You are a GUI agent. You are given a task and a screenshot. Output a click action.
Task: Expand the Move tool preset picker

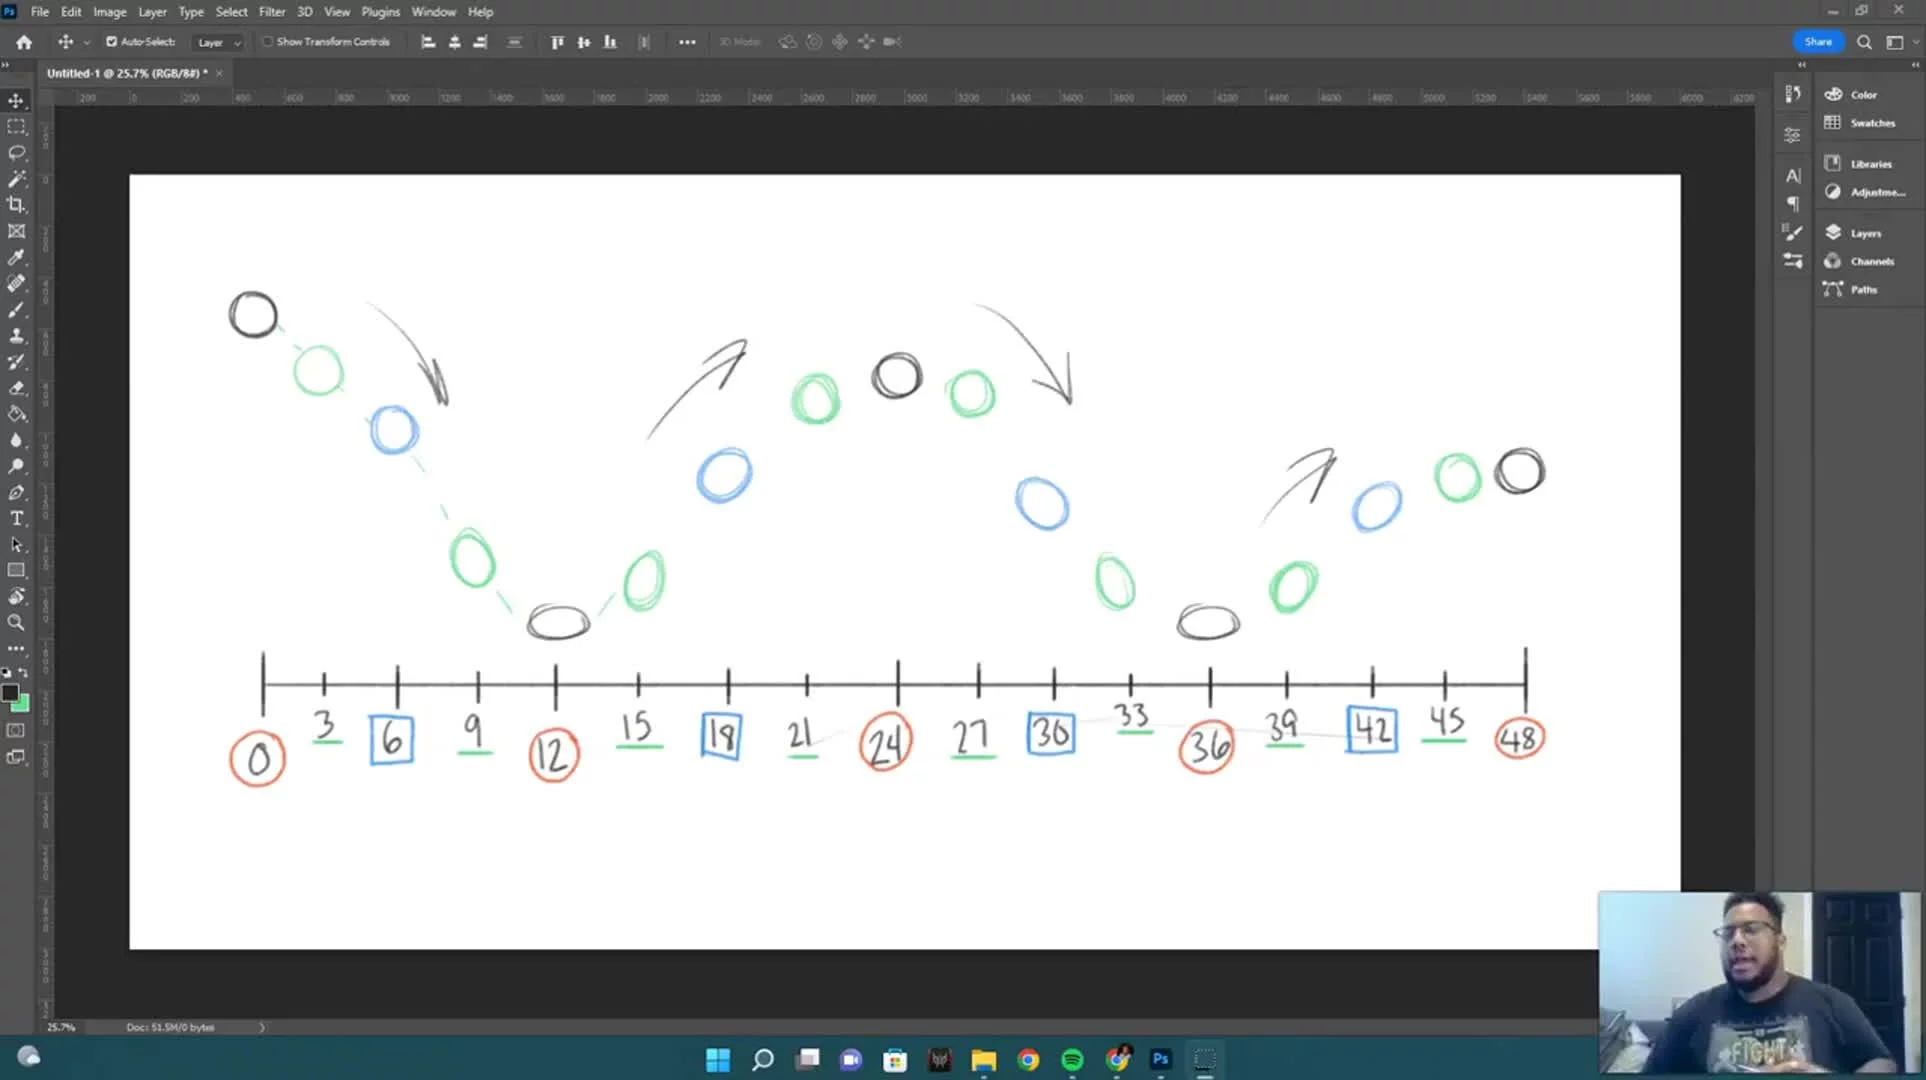pos(87,42)
